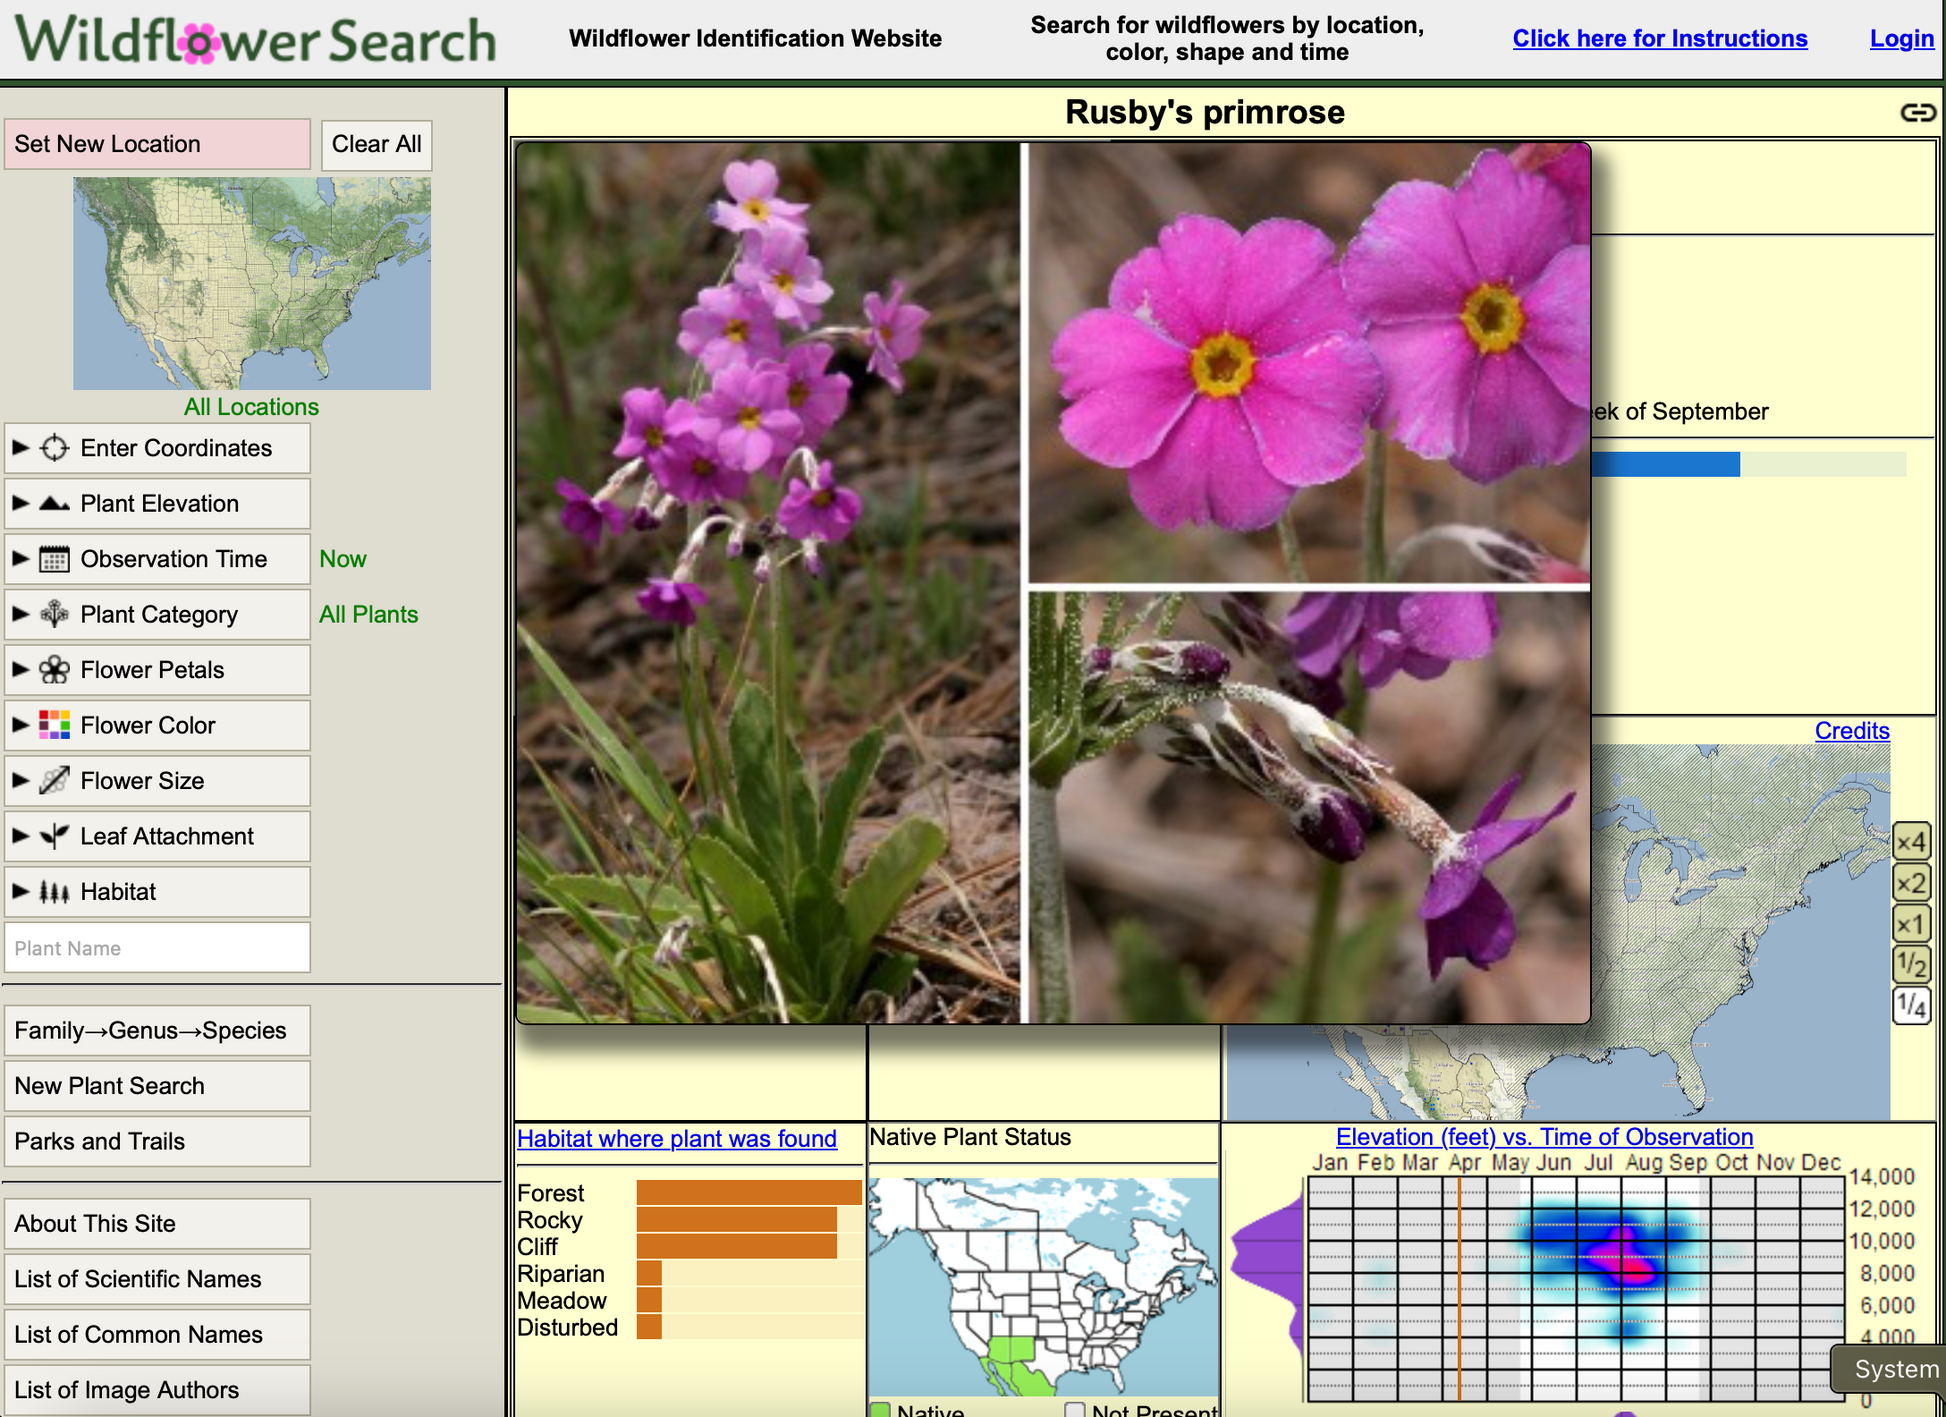
Task: Click the trees icon for Habitat
Action: tap(54, 892)
